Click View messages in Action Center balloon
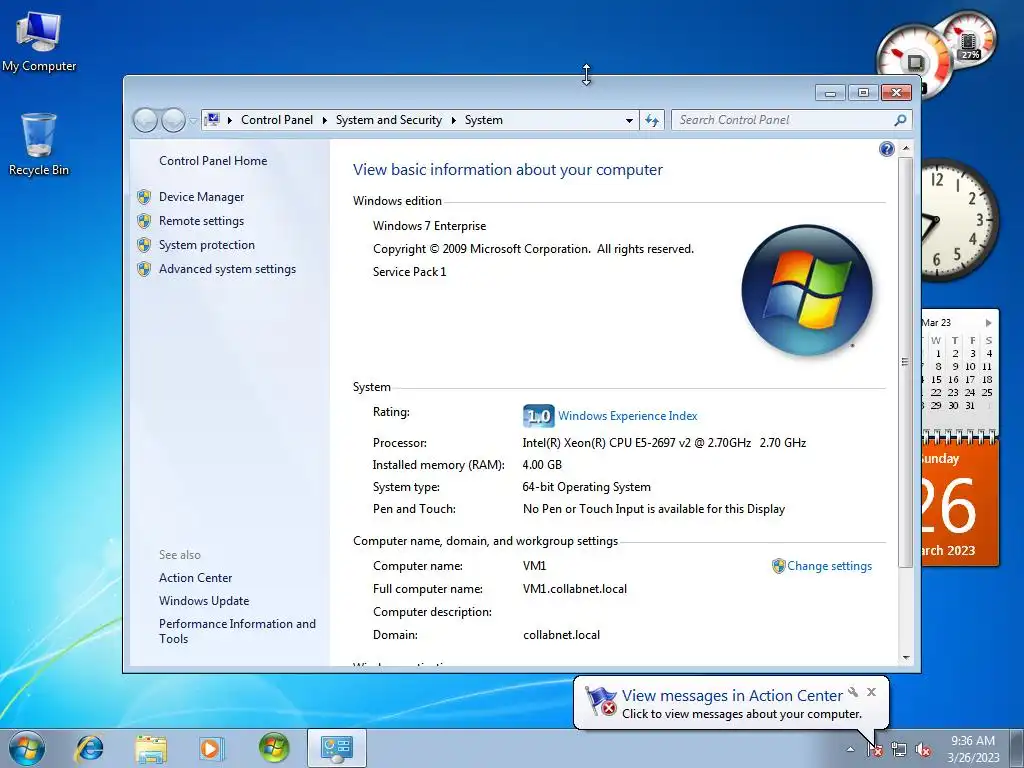This screenshot has width=1024, height=768. coord(732,696)
